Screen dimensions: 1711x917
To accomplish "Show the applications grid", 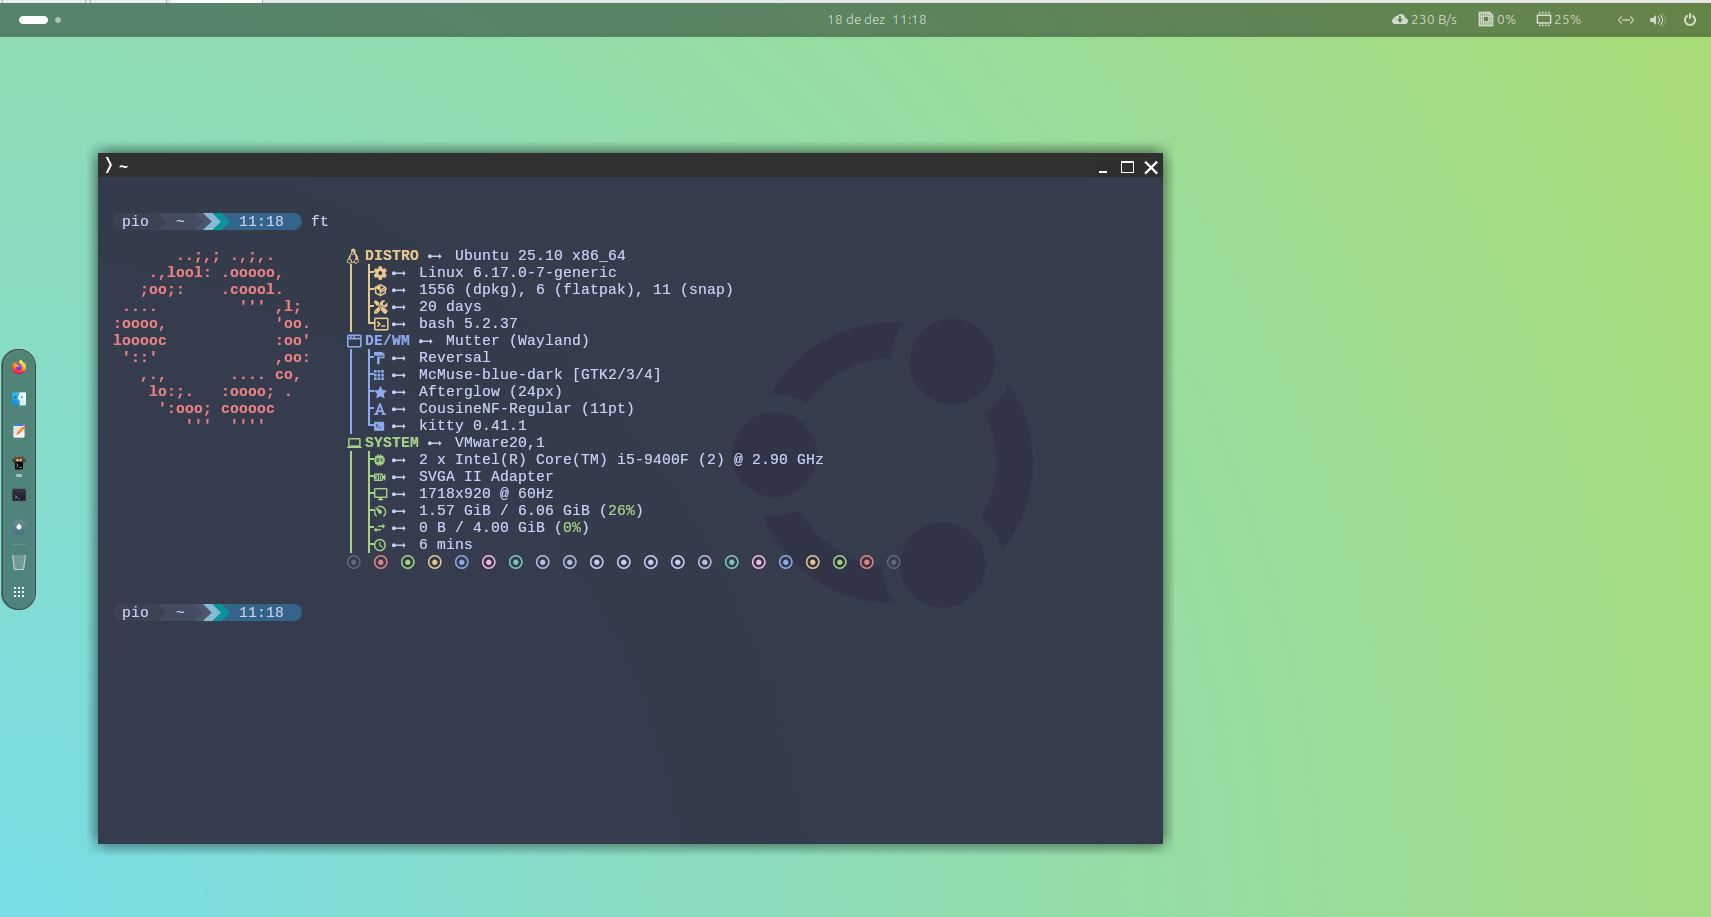I will tap(19, 592).
